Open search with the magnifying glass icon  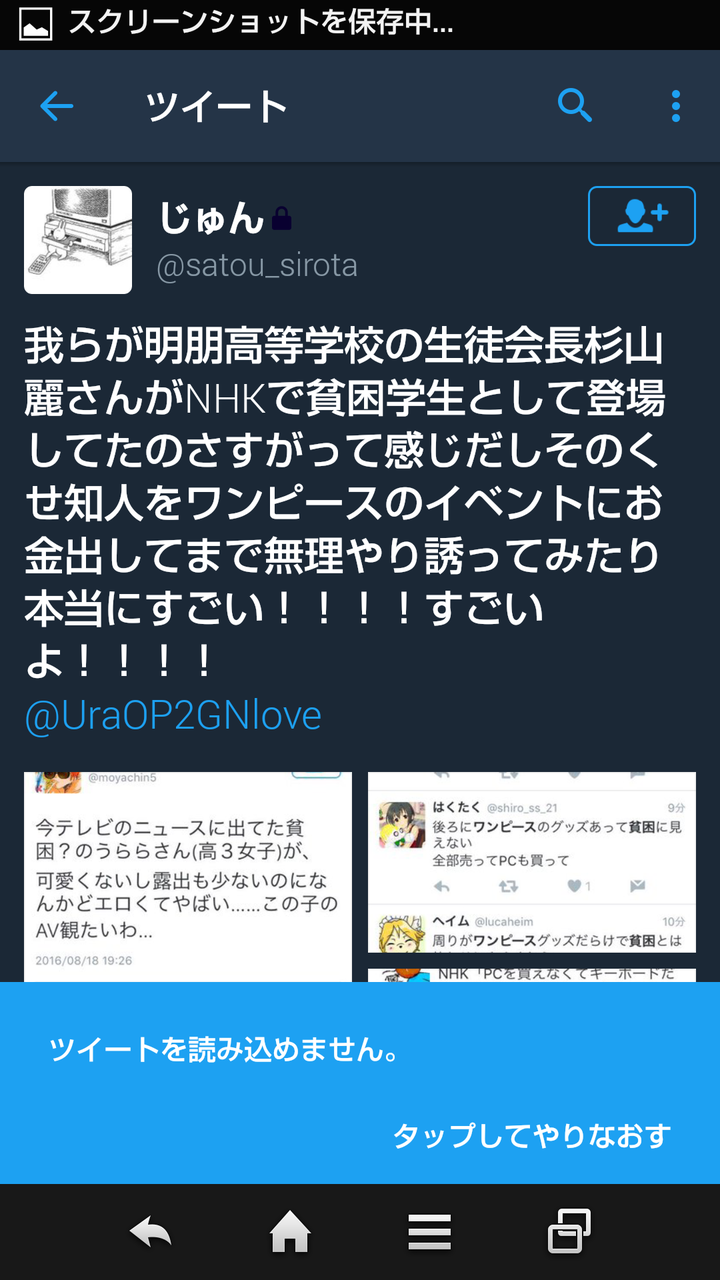(575, 105)
